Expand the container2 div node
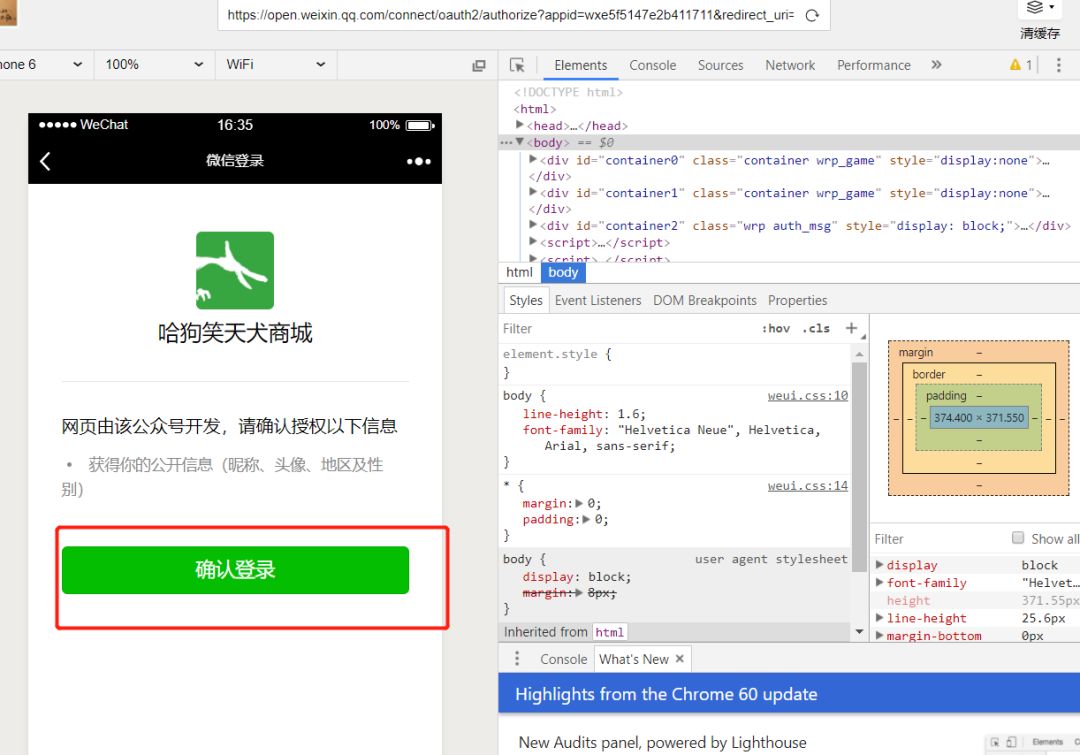The width and height of the screenshot is (1080, 755). point(533,225)
